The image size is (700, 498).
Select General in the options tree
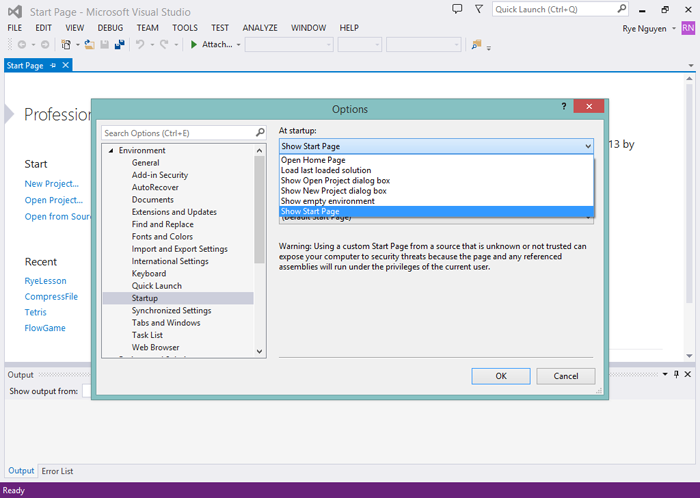tap(146, 163)
